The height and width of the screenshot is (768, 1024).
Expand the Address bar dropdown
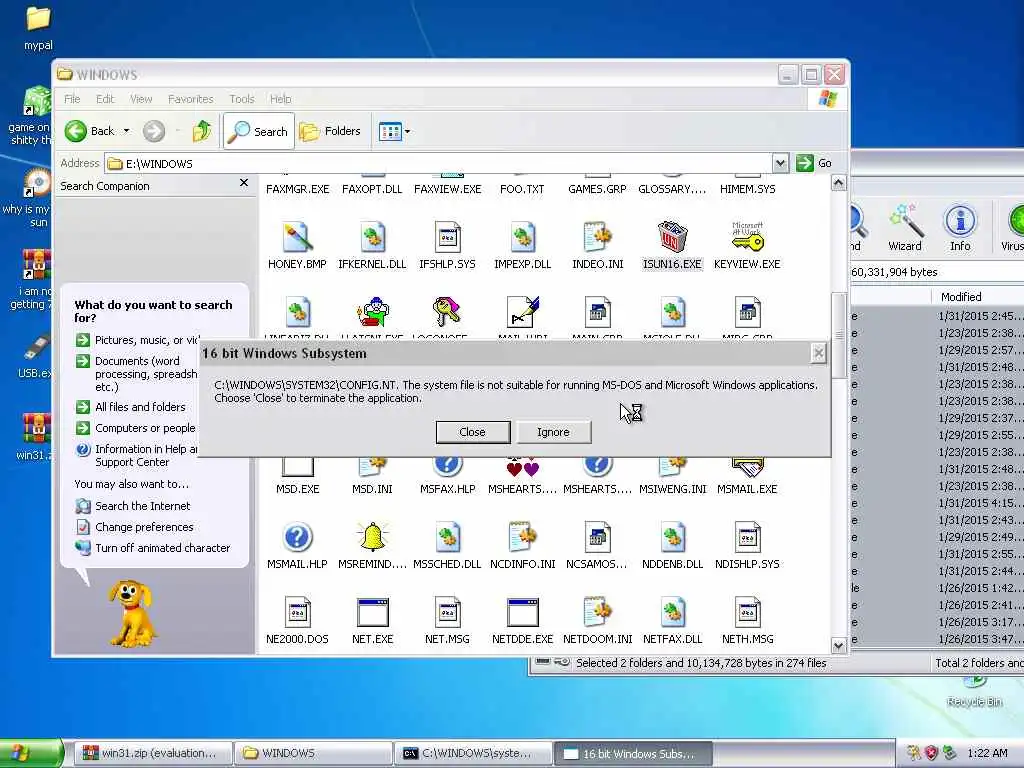click(x=780, y=163)
